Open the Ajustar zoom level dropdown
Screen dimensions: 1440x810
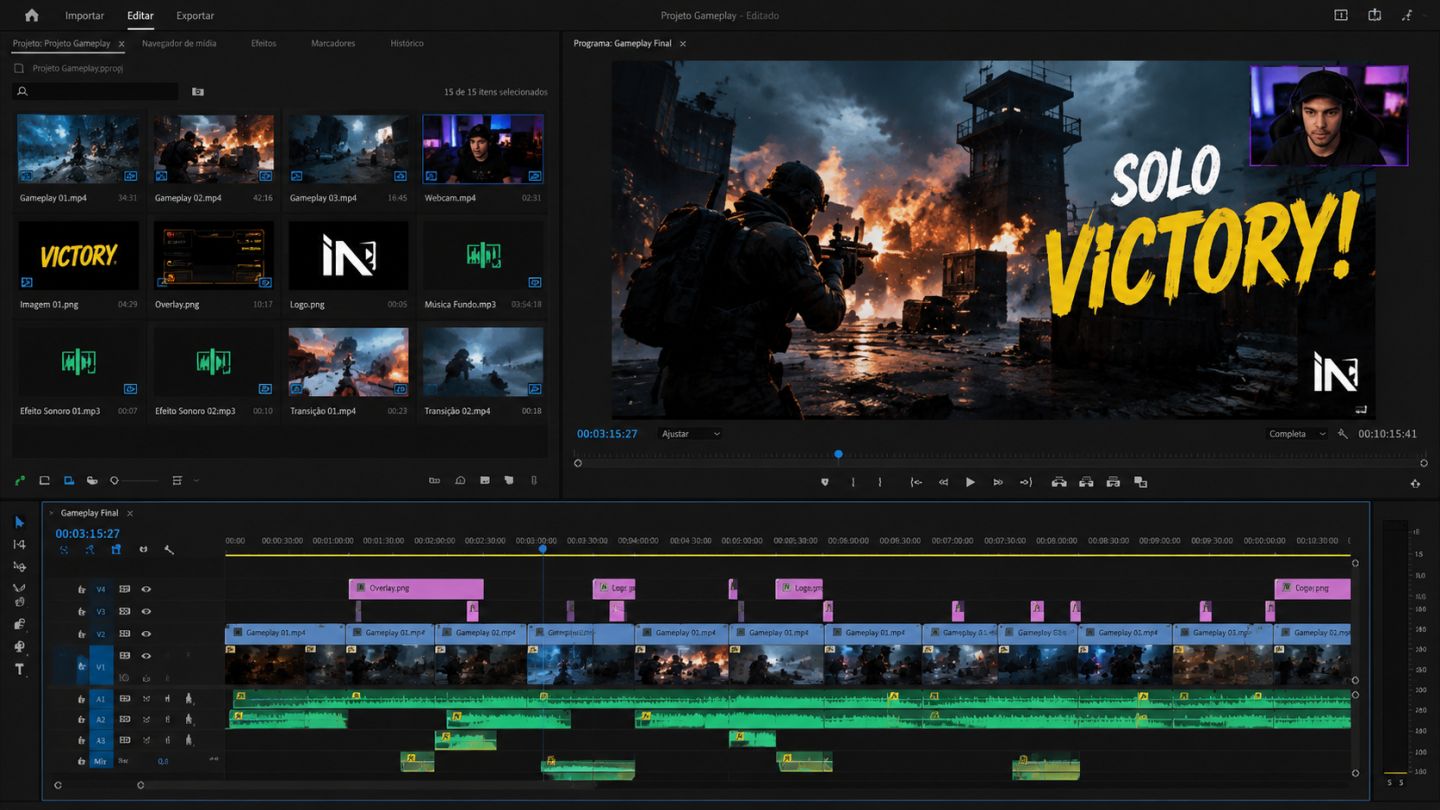(690, 434)
